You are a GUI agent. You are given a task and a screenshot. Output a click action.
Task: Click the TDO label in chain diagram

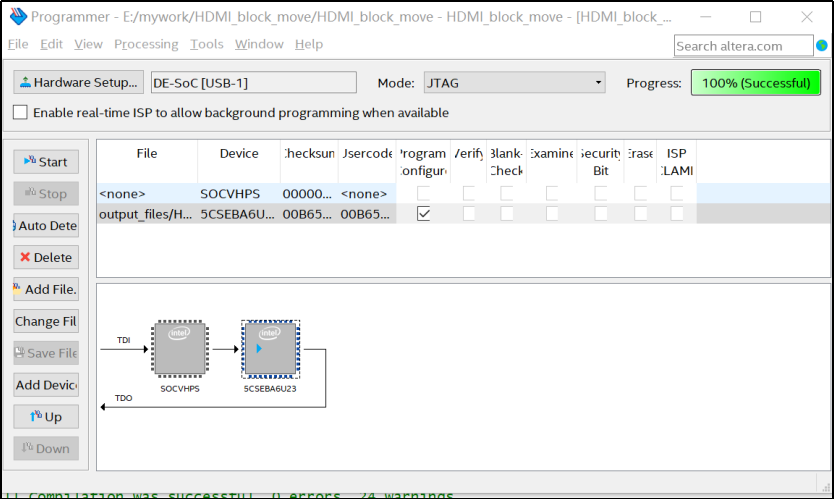pos(123,398)
